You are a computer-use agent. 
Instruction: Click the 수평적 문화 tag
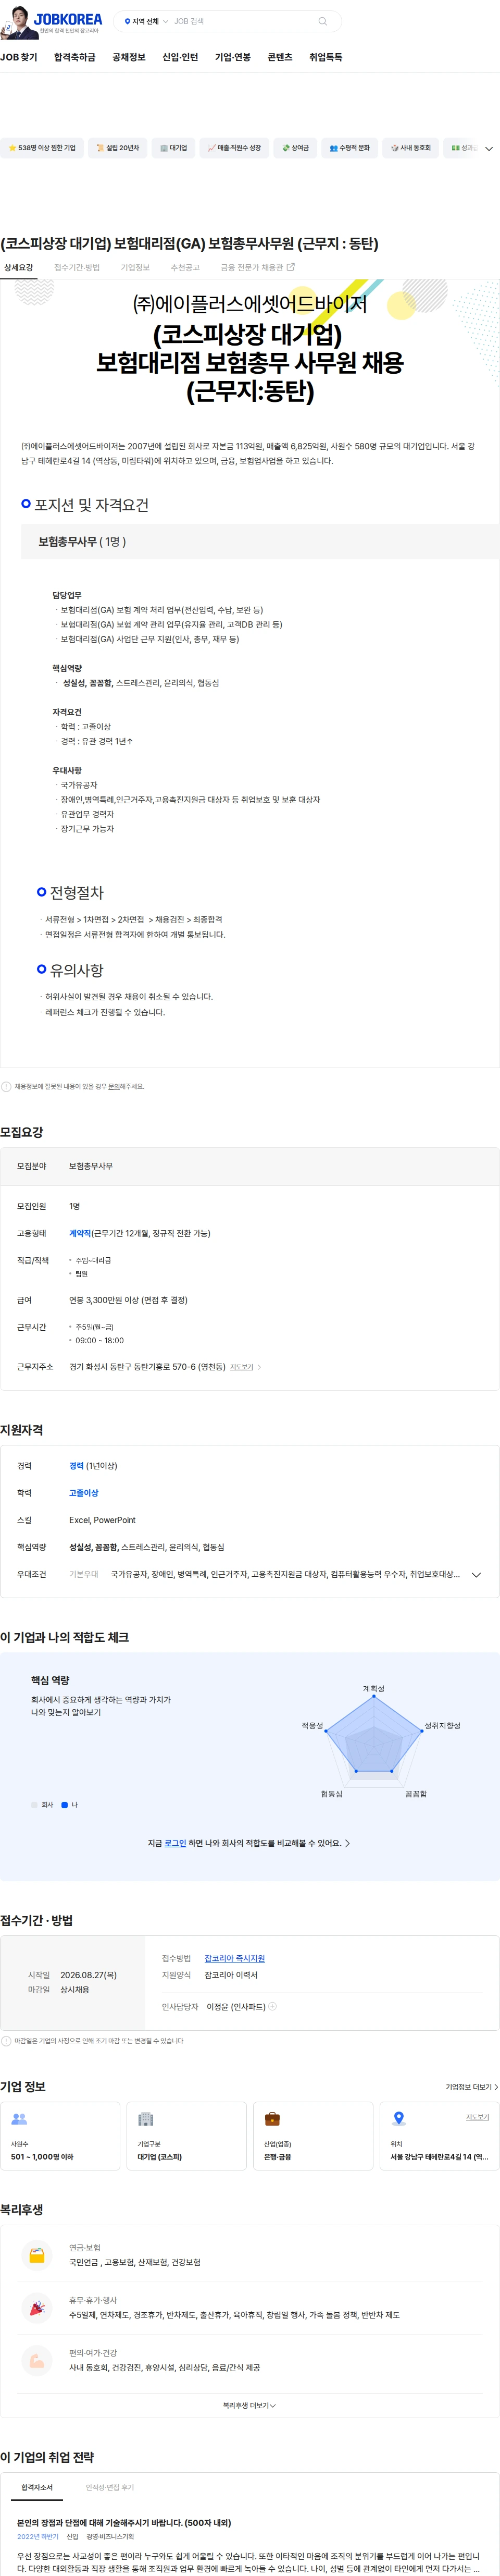point(350,148)
